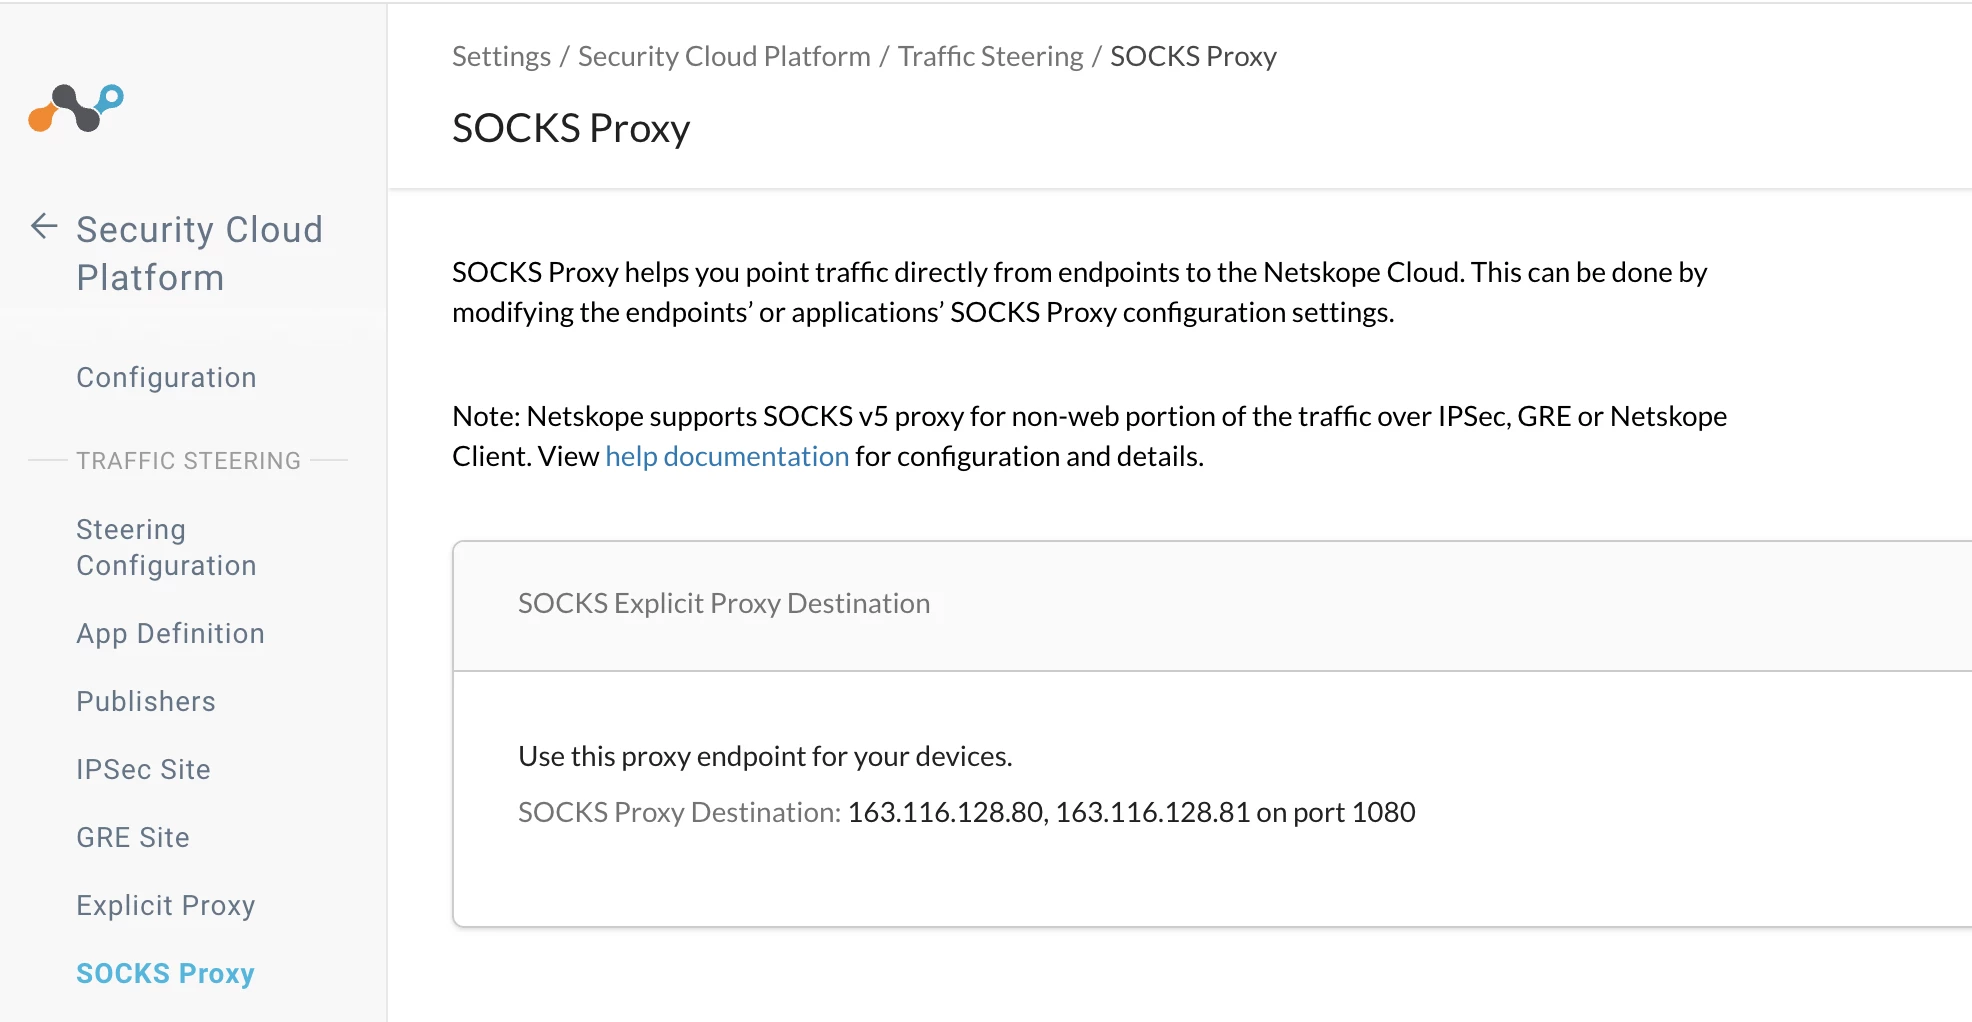The width and height of the screenshot is (1972, 1022).
Task: Click Security Cloud Platform in the breadcrumb
Action: [x=724, y=56]
